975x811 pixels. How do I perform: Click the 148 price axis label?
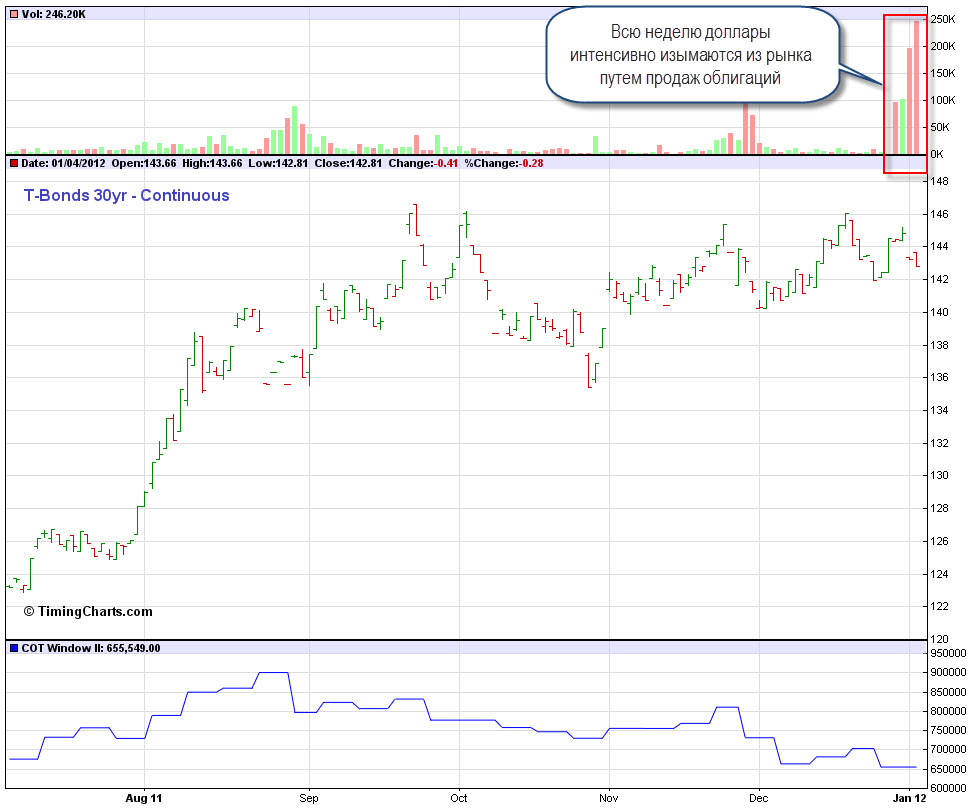939,181
